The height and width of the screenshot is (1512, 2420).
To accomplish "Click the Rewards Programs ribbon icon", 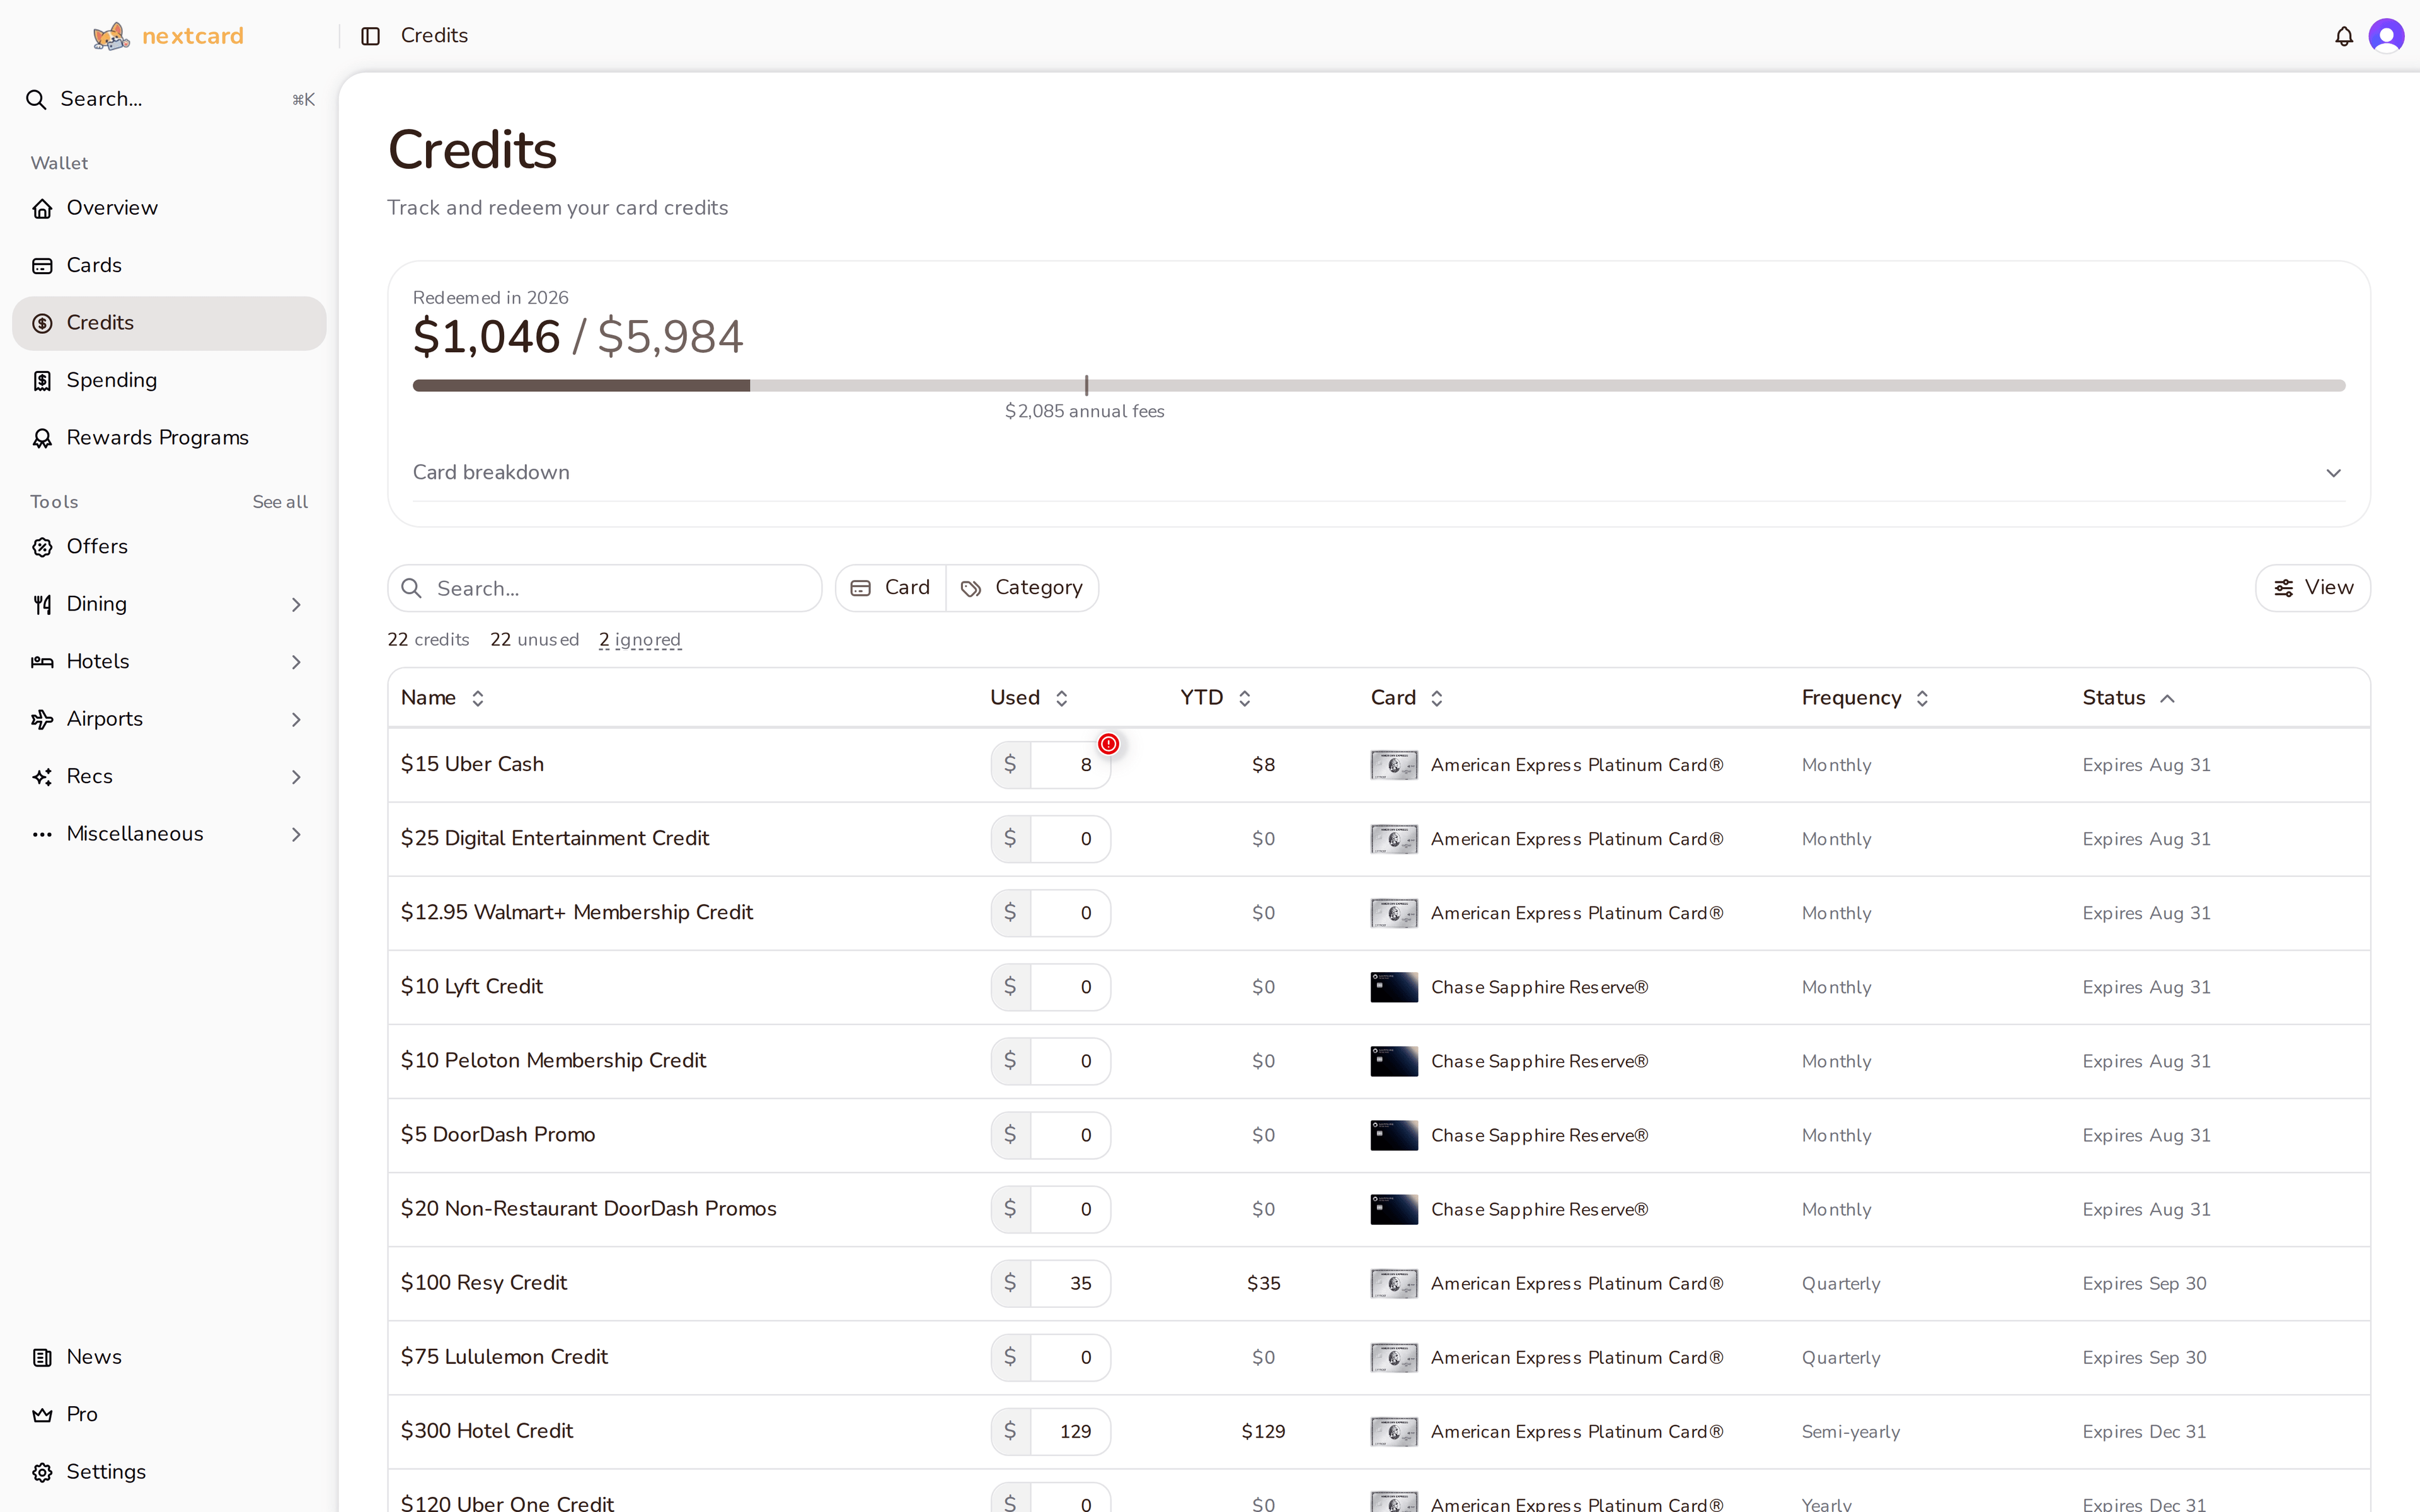I will pos(42,438).
